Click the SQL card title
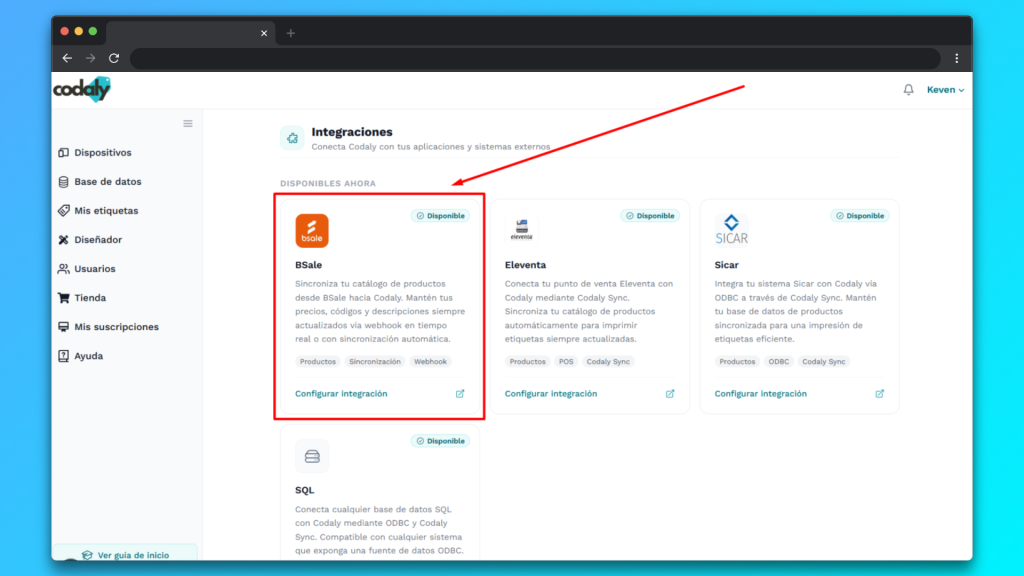The height and width of the screenshot is (576, 1024). tap(304, 490)
